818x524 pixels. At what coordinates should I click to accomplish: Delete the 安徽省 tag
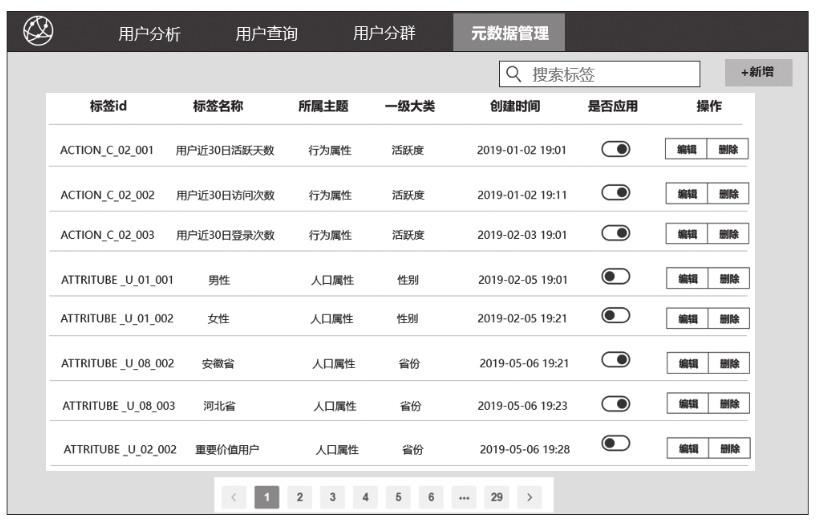(729, 363)
